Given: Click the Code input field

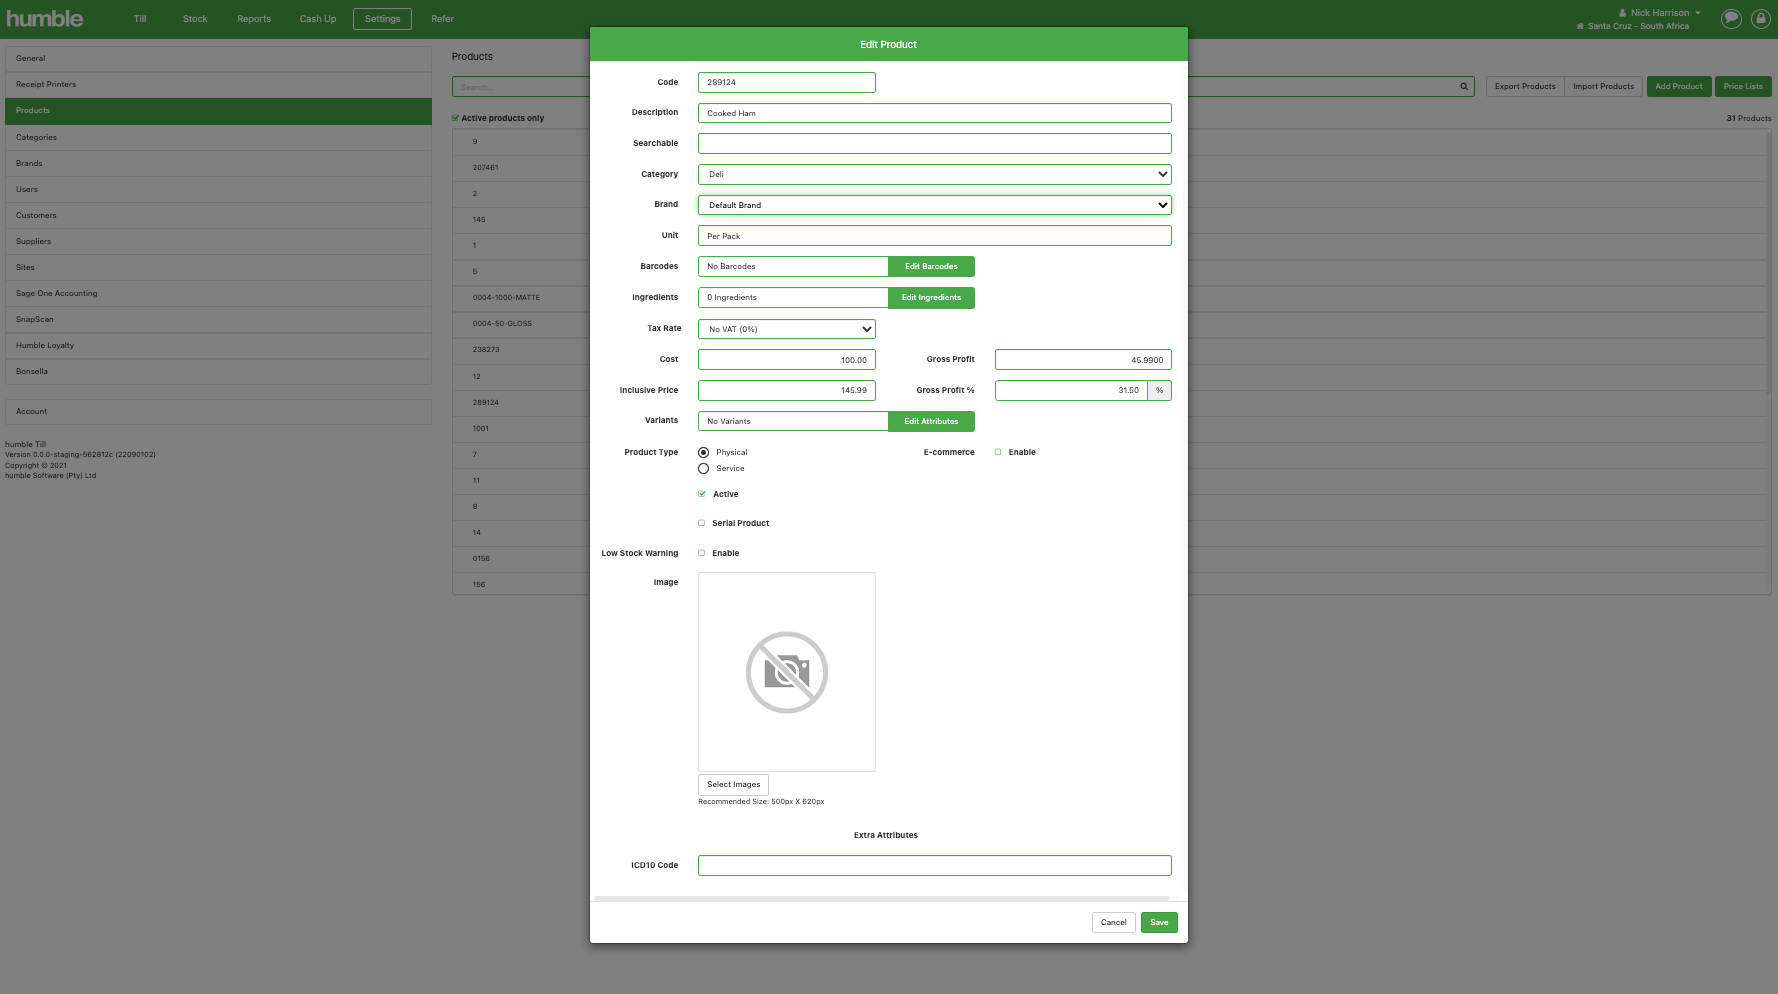Looking at the screenshot, I should (786, 82).
